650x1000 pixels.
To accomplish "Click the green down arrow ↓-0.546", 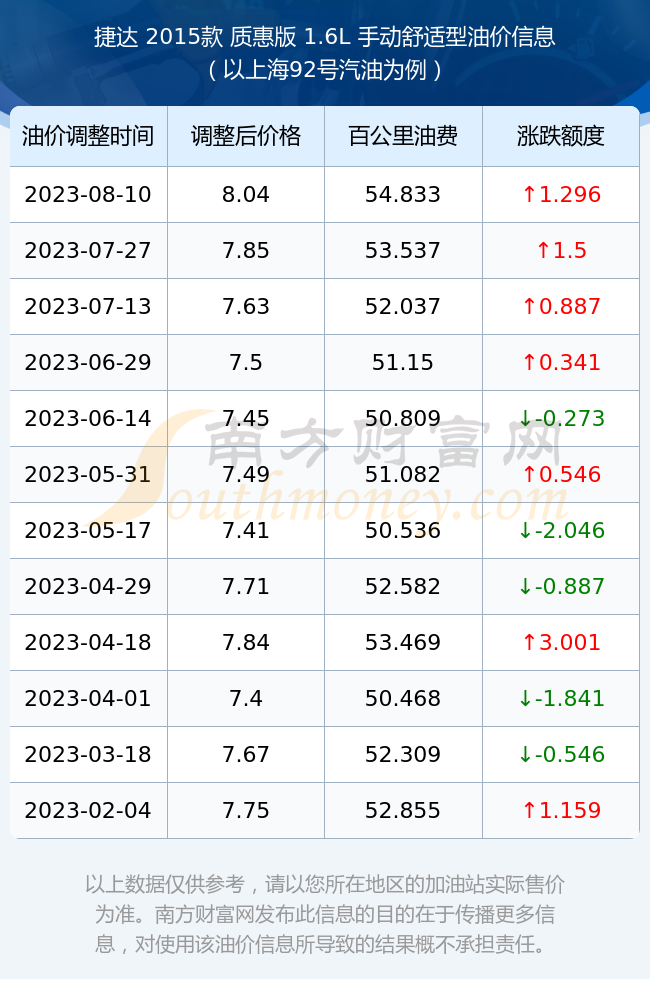I will pos(561,754).
